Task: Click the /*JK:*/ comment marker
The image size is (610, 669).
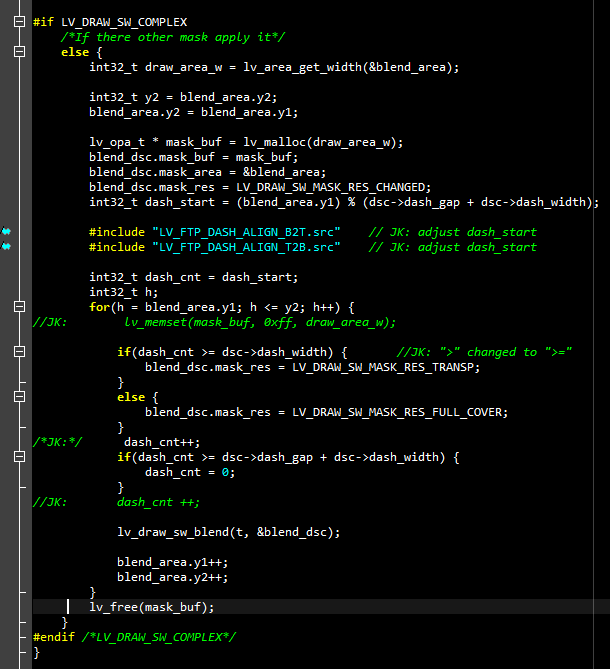Action: point(57,442)
